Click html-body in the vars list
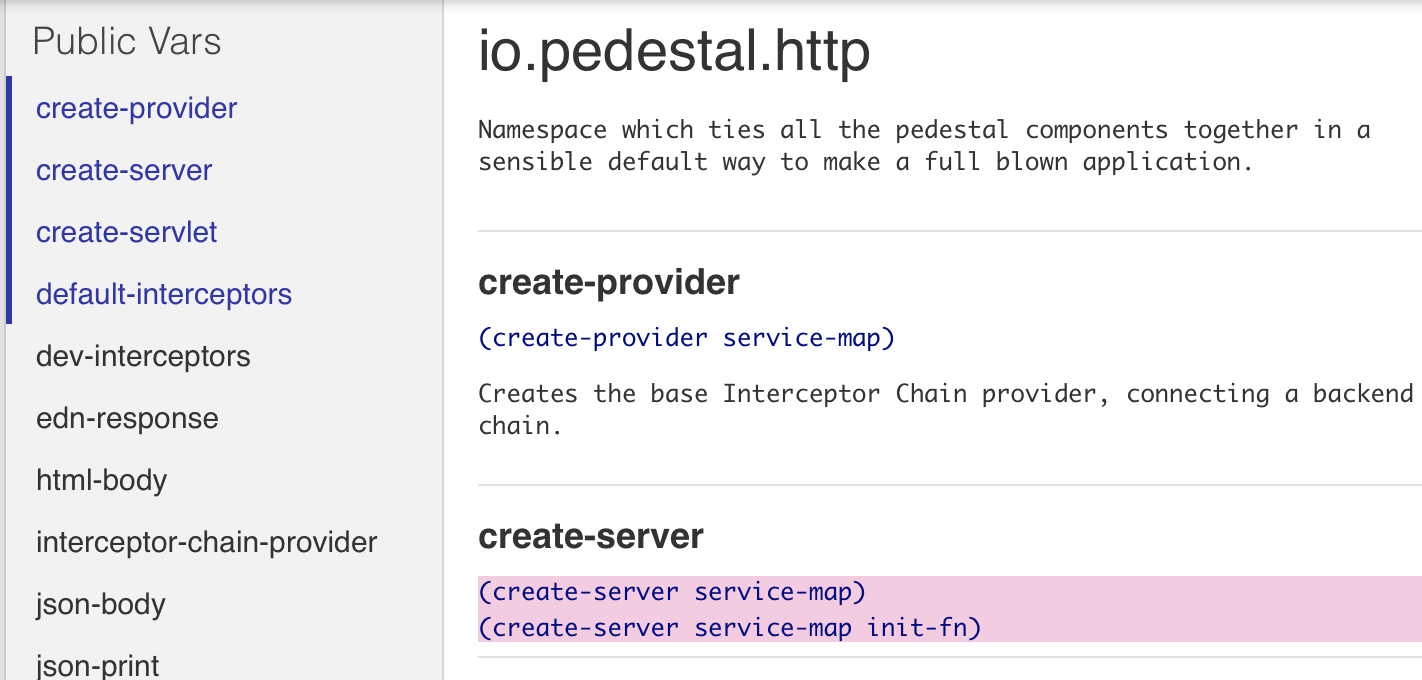The height and width of the screenshot is (680, 1422). (101, 480)
